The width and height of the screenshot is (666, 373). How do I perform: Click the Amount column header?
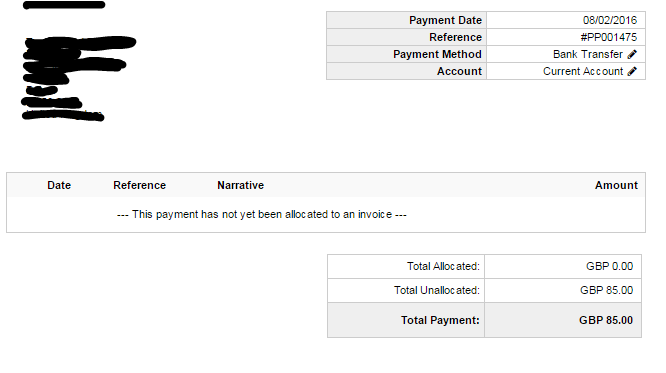tap(616, 185)
